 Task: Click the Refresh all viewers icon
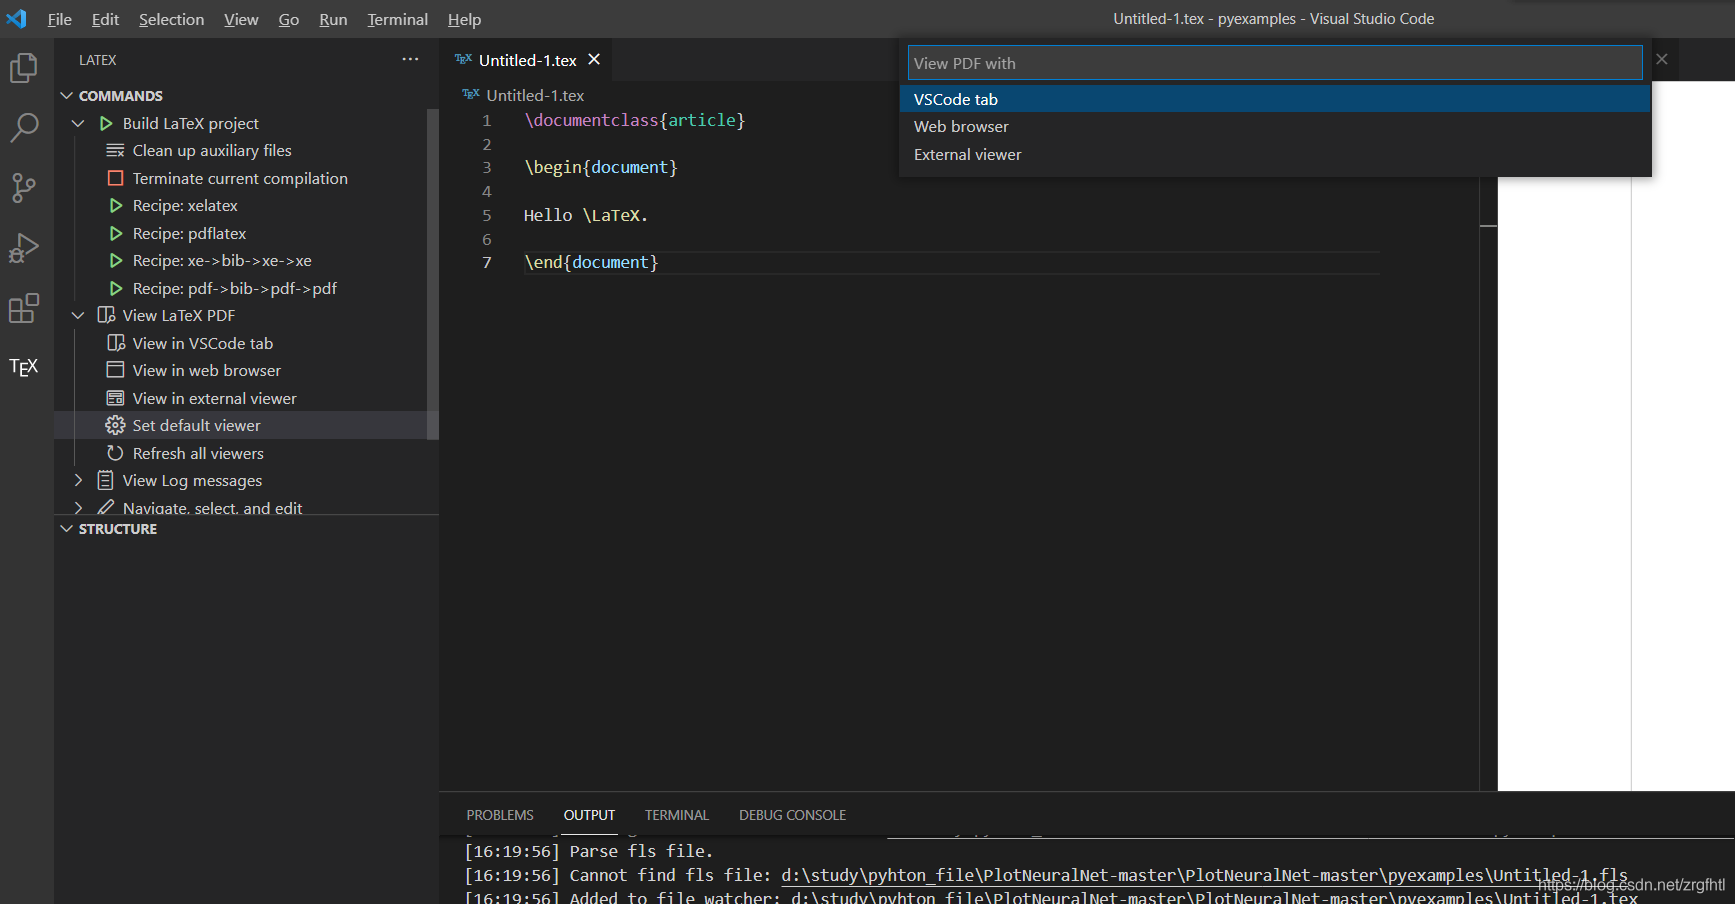click(x=116, y=453)
